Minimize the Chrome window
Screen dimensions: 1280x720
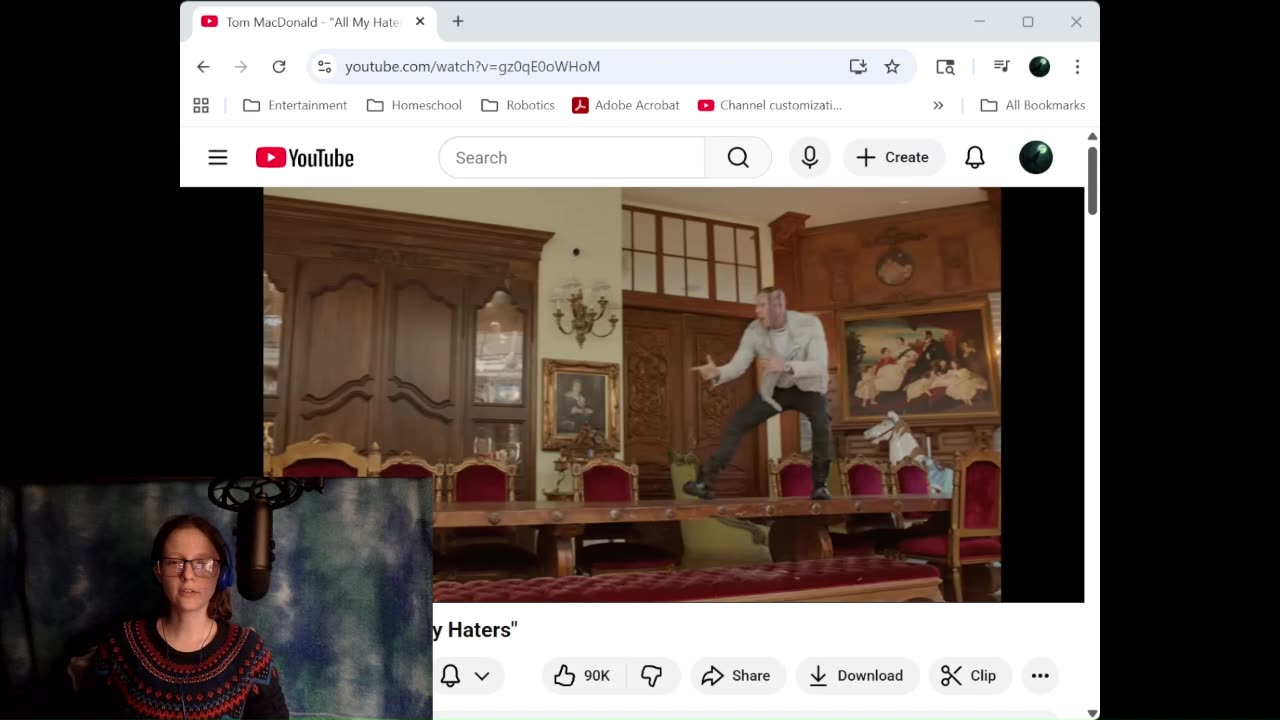(x=980, y=22)
